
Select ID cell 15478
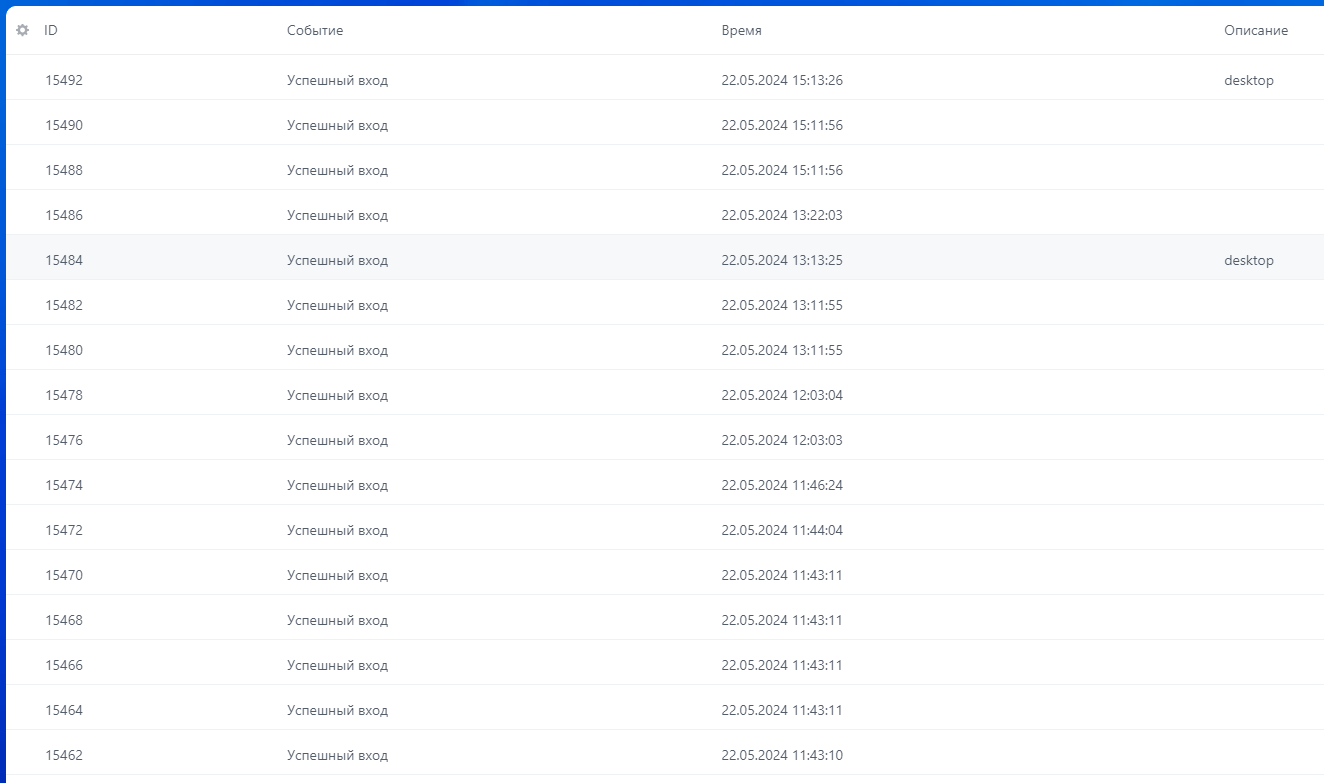pos(64,395)
